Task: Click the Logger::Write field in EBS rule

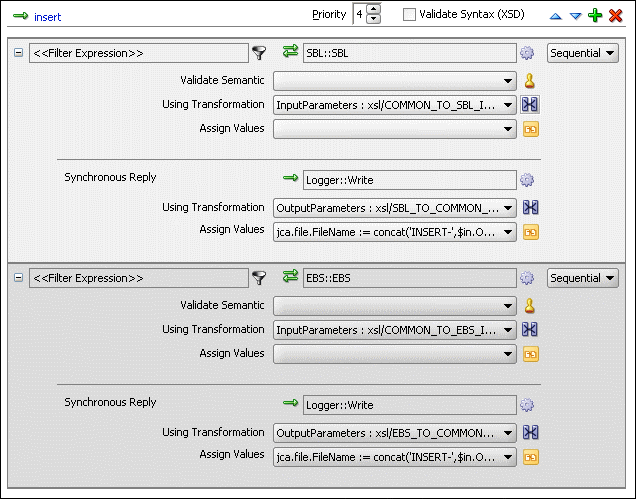Action: click(410, 405)
